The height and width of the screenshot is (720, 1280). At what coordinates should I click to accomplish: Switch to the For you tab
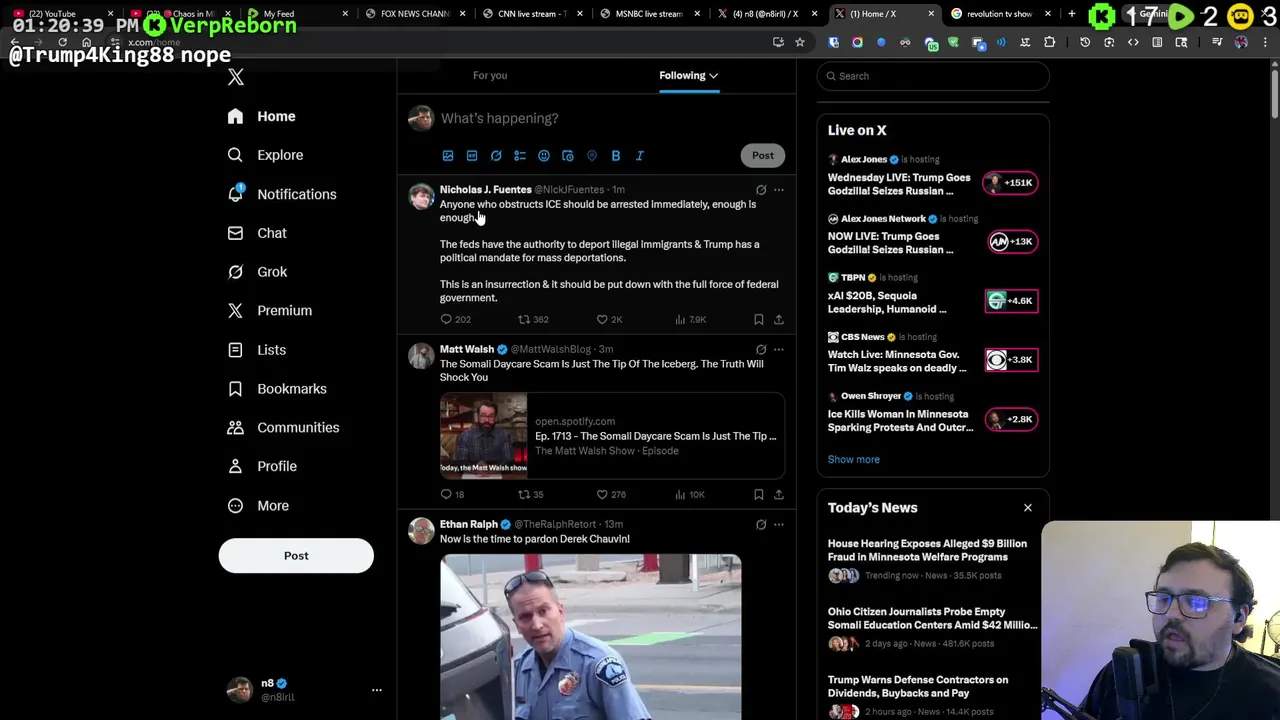[x=490, y=75]
